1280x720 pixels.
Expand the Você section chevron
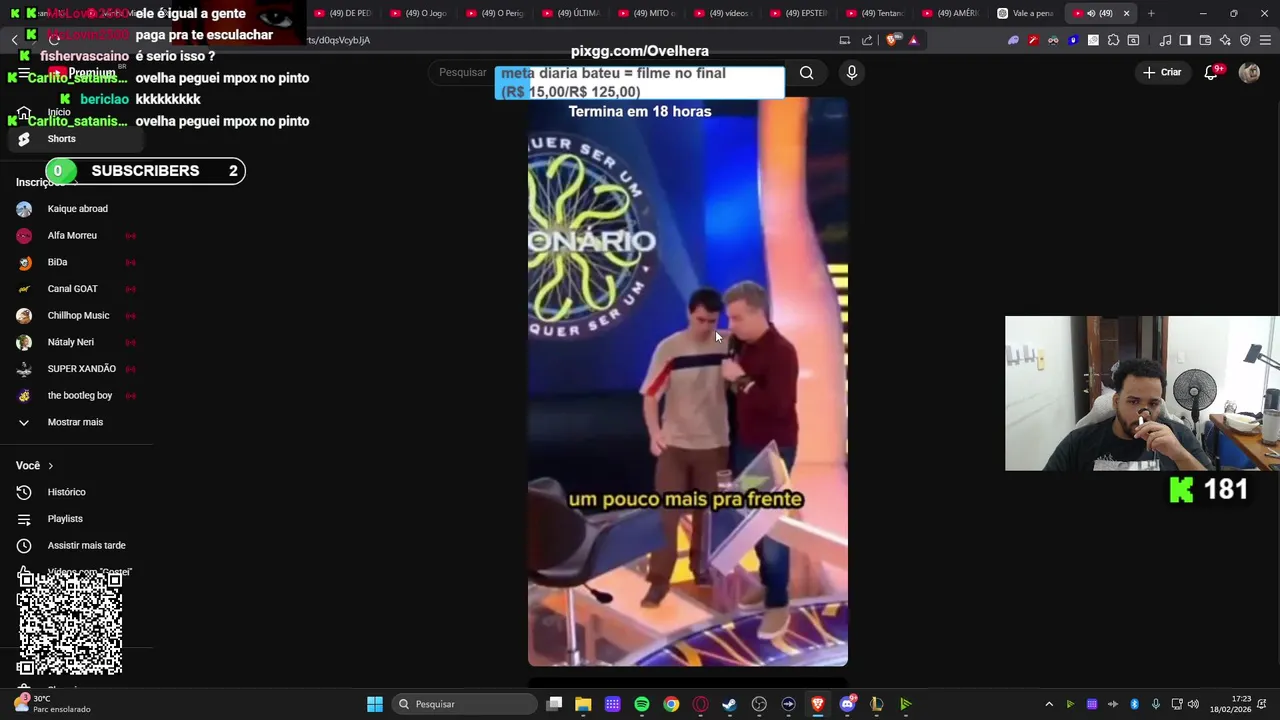point(51,466)
